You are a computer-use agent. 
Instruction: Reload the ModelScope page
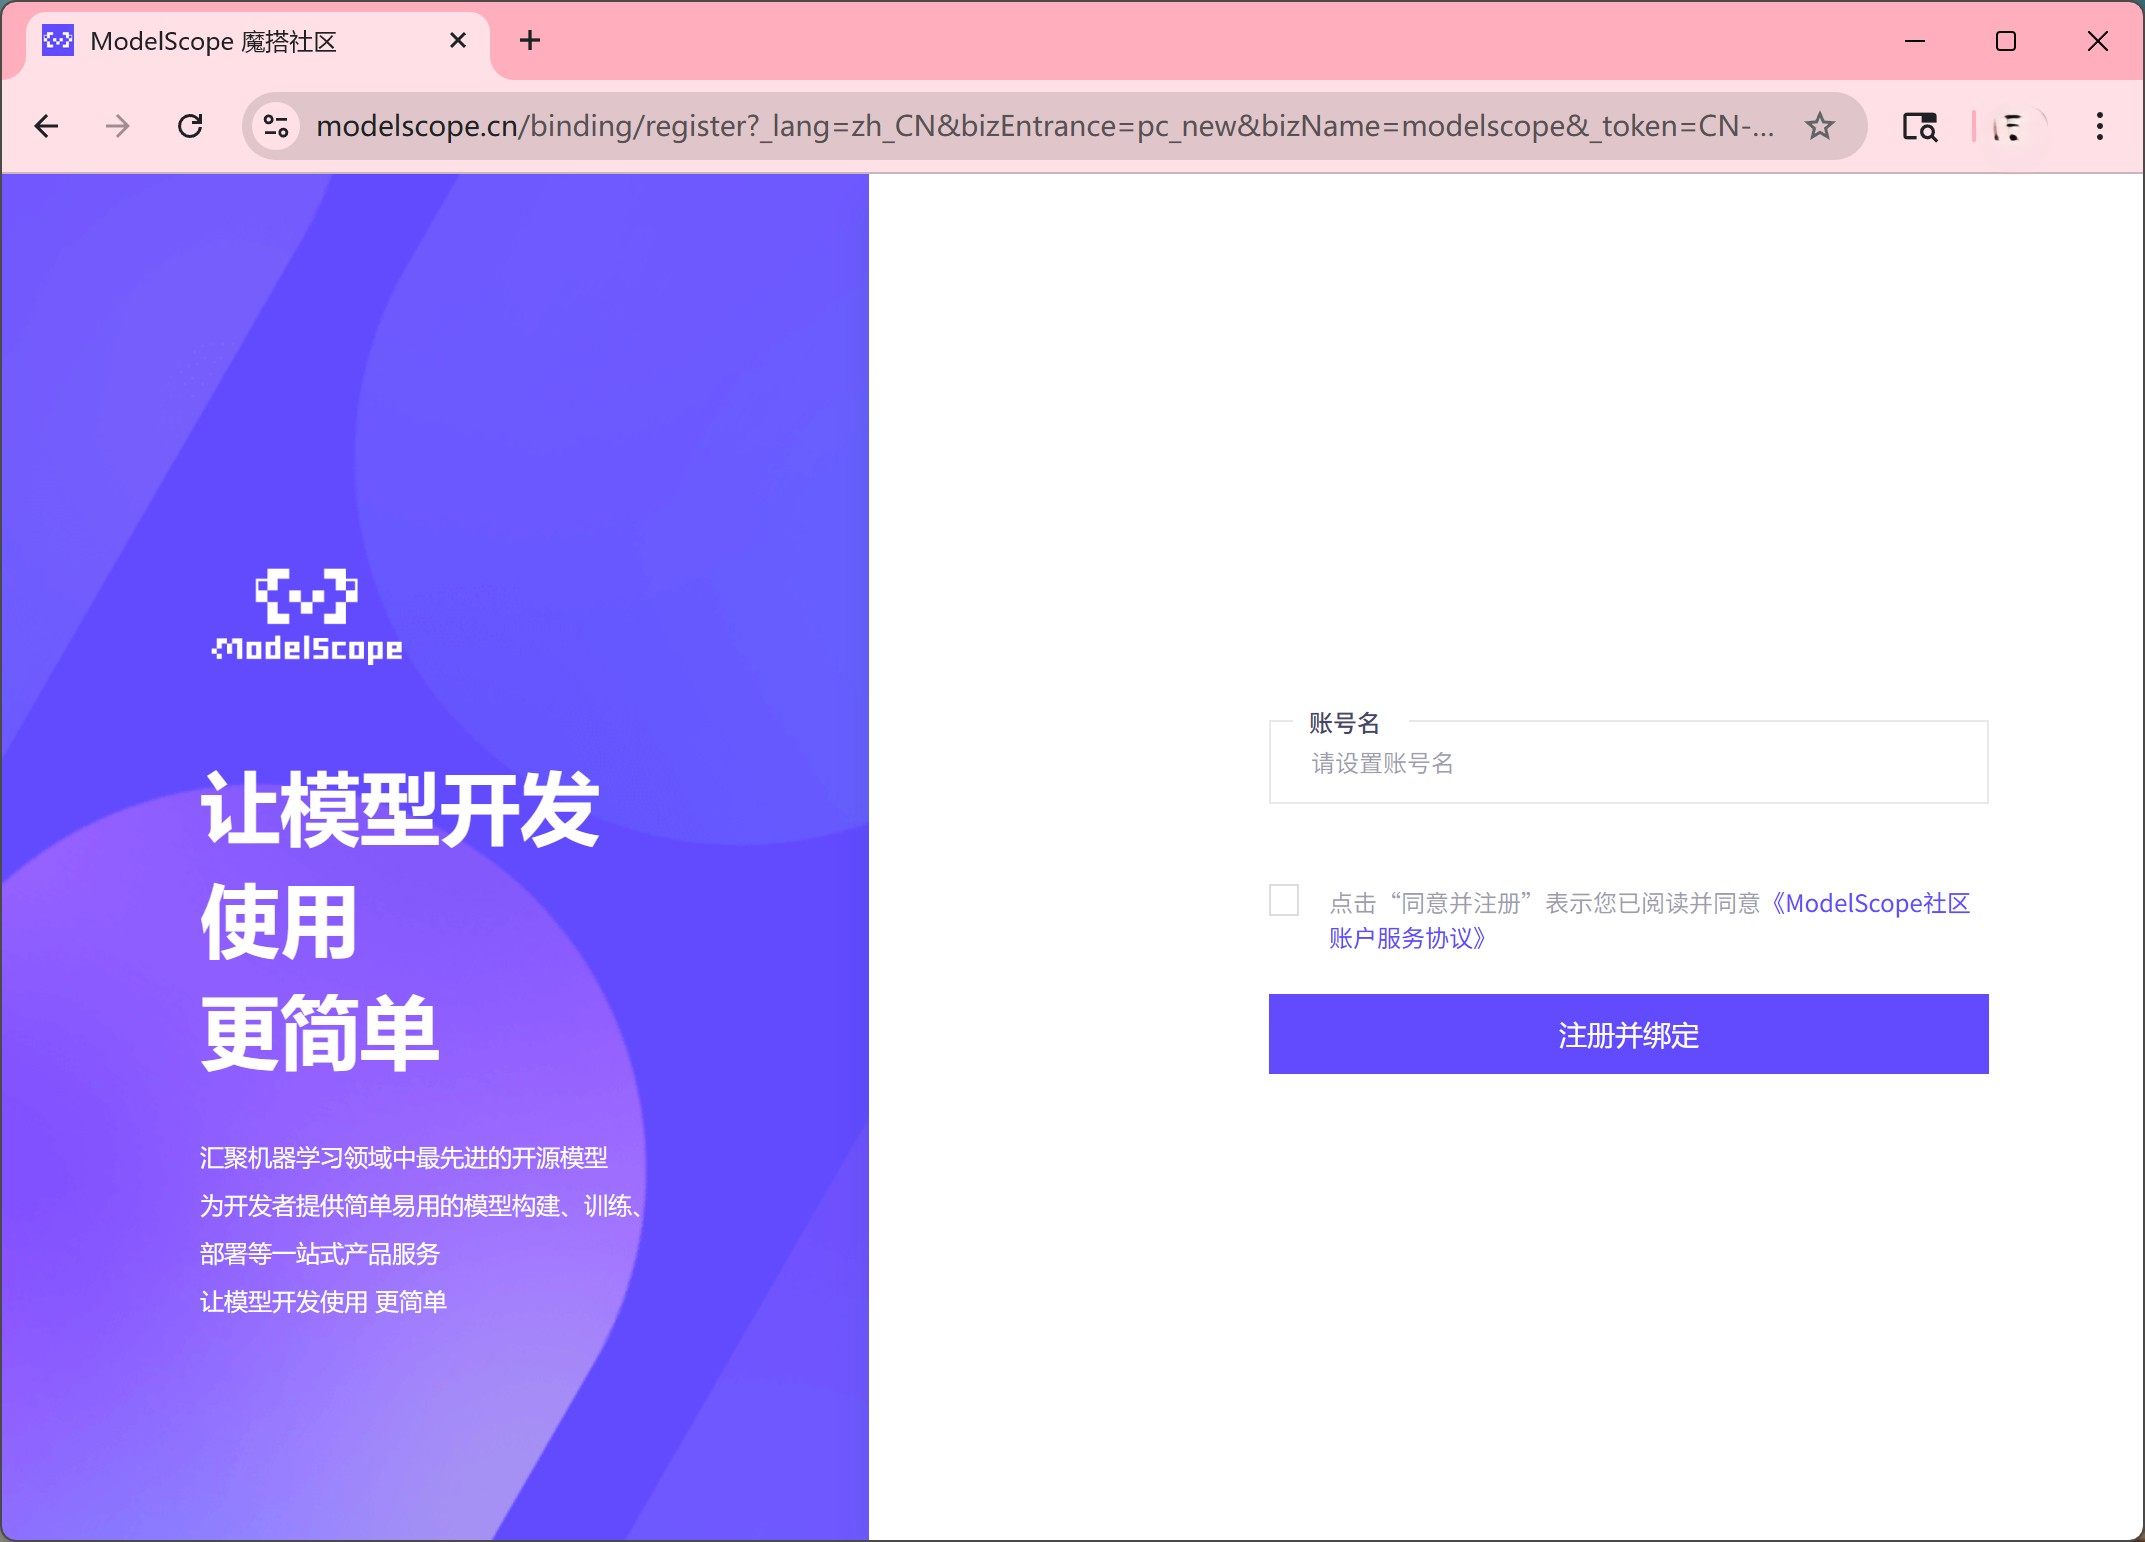(x=190, y=126)
